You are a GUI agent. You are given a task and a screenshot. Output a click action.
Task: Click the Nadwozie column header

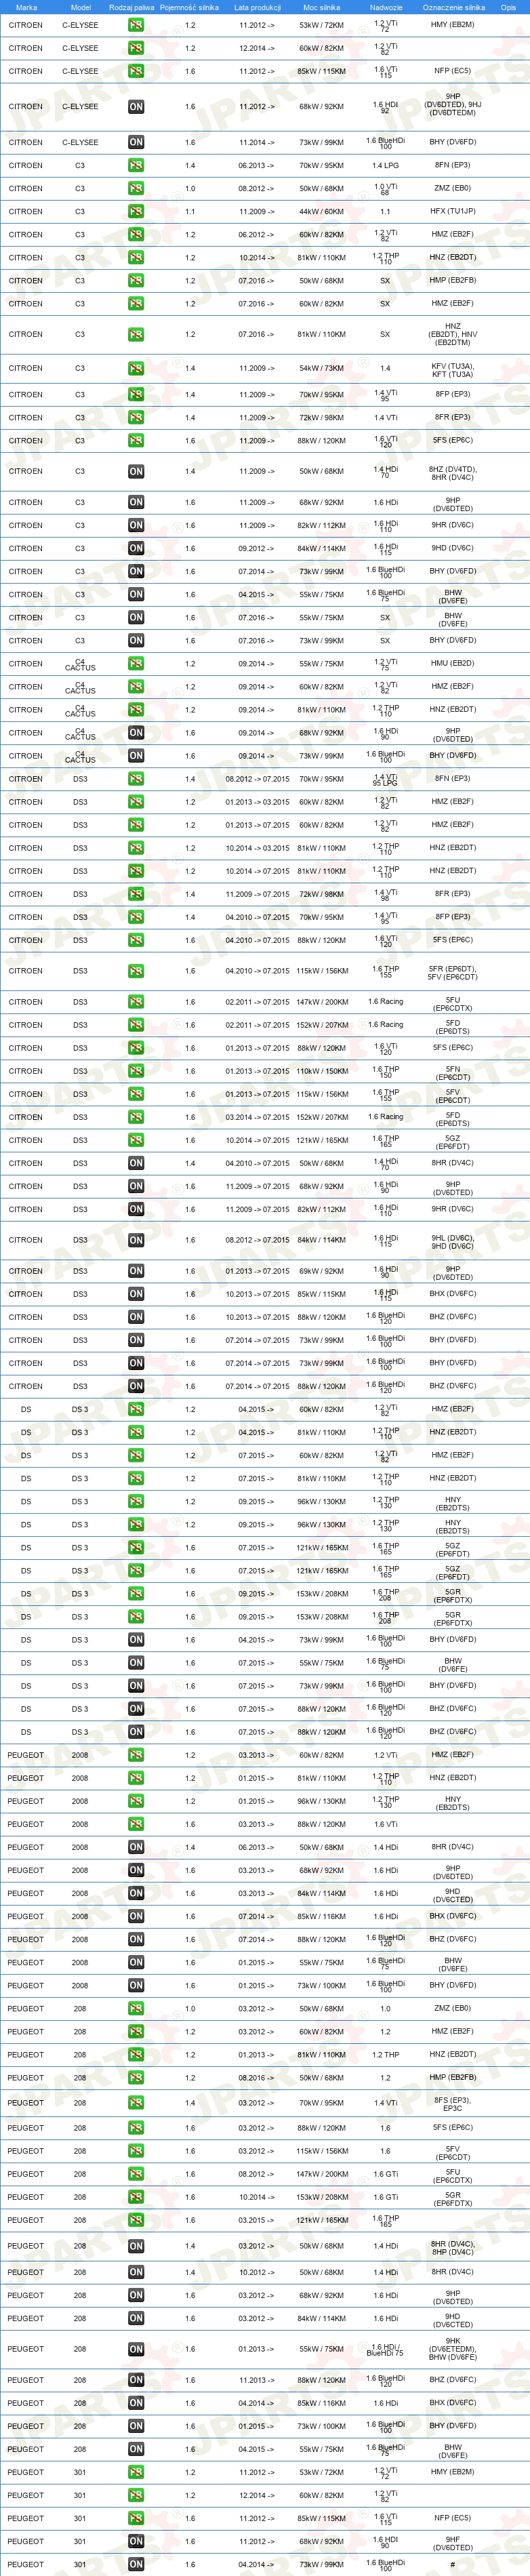pyautogui.click(x=385, y=7)
